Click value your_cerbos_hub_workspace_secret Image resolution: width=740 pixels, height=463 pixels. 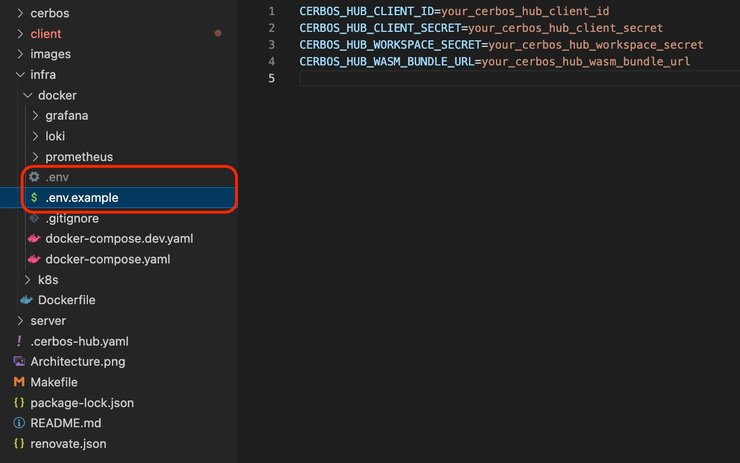point(596,45)
